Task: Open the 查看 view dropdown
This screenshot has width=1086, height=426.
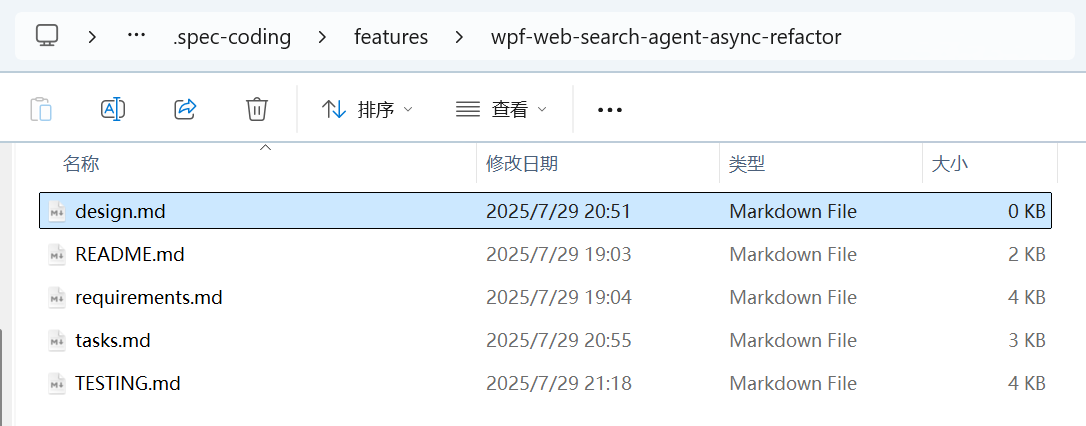Action: point(501,109)
